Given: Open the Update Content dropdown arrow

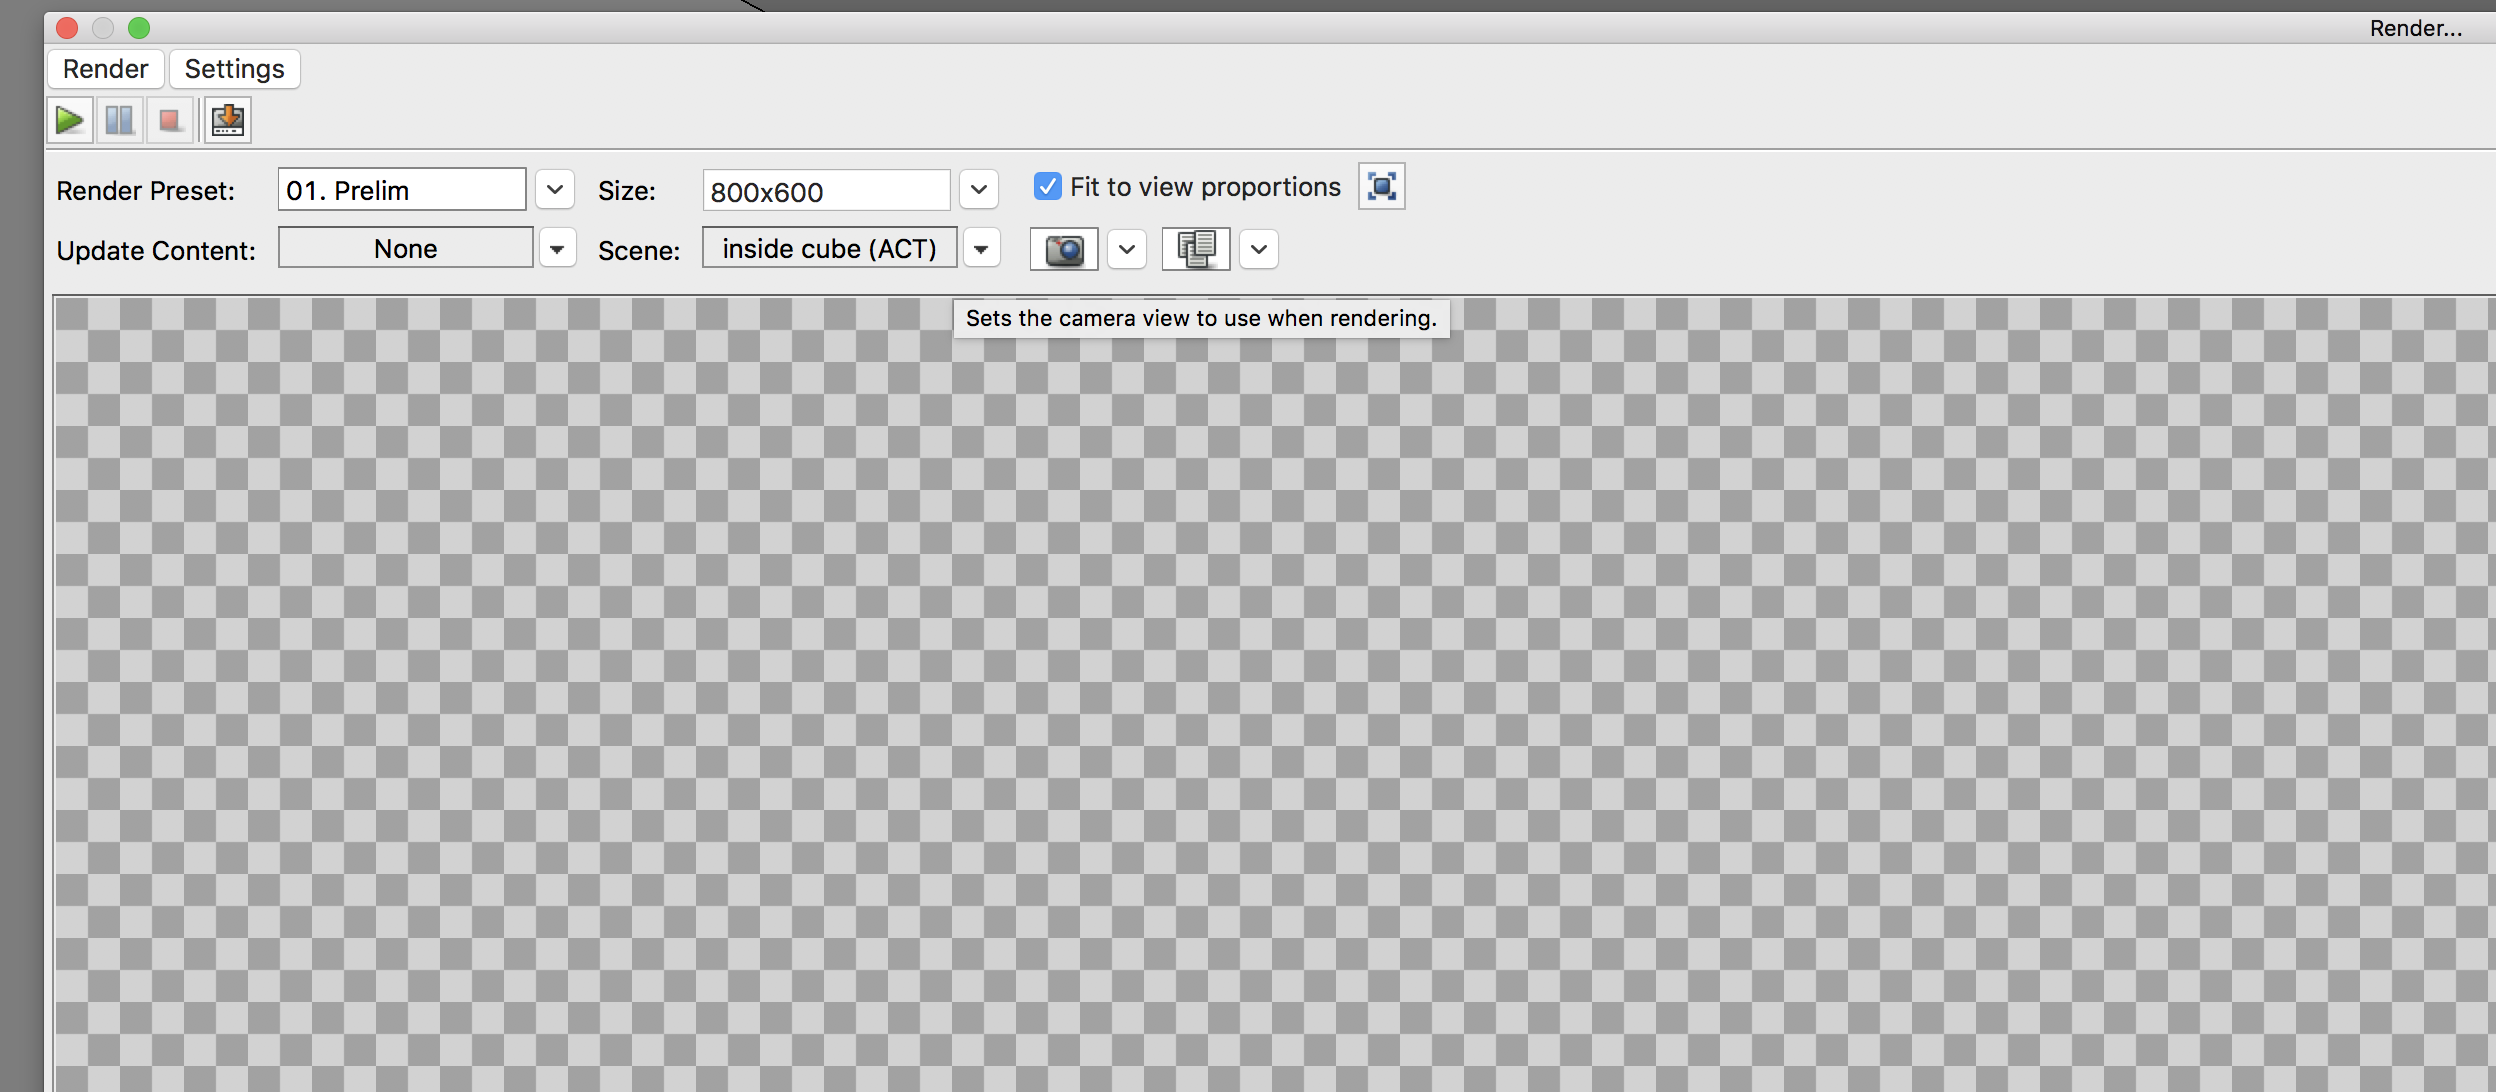Looking at the screenshot, I should coord(558,249).
